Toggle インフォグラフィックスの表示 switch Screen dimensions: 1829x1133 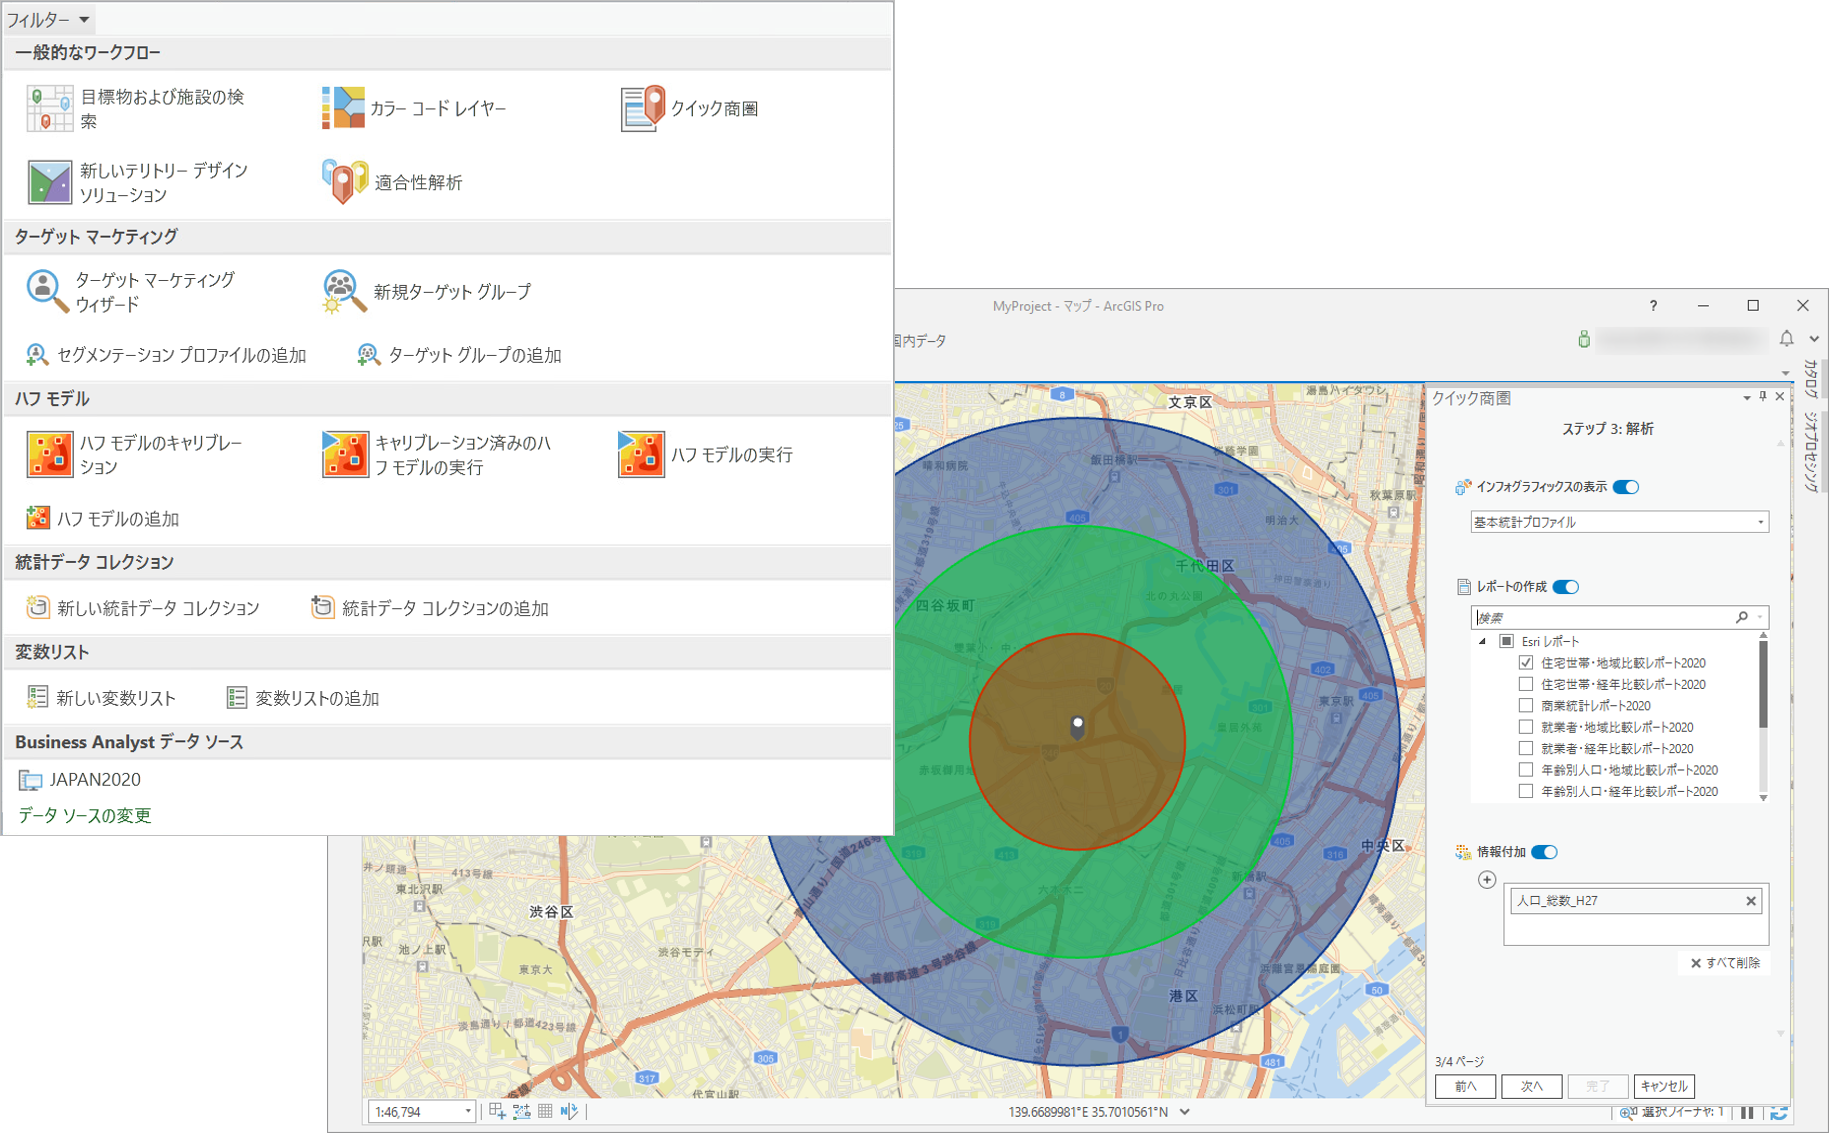click(x=1626, y=487)
